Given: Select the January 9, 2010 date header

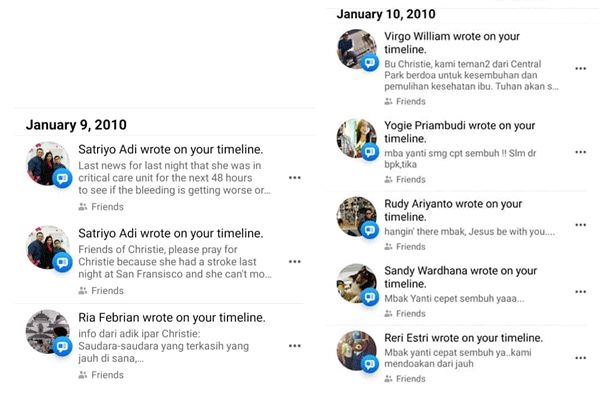Looking at the screenshot, I should pos(76,125).
